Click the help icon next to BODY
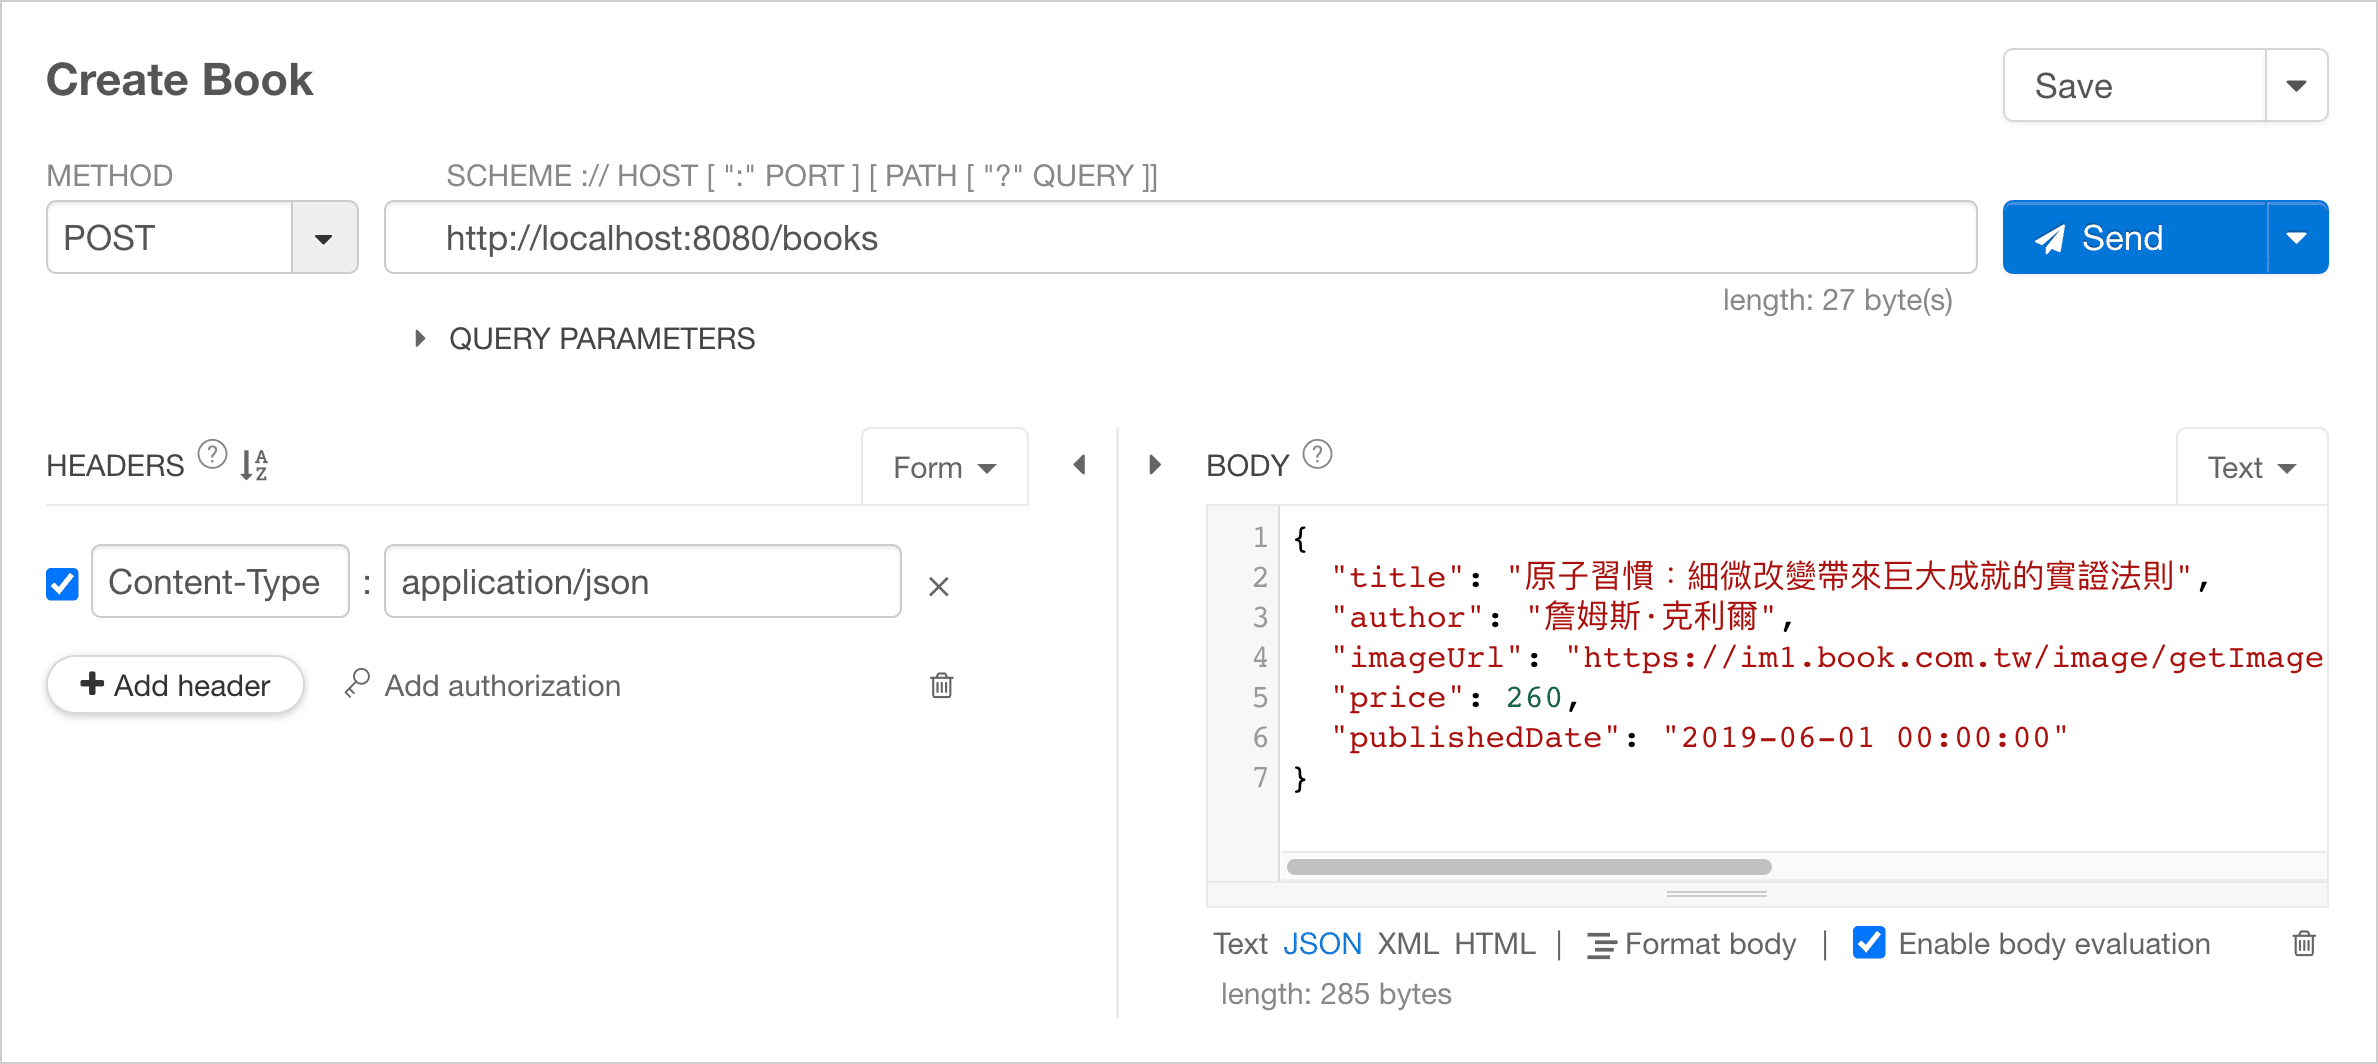The image size is (2378, 1064). coord(1317,455)
